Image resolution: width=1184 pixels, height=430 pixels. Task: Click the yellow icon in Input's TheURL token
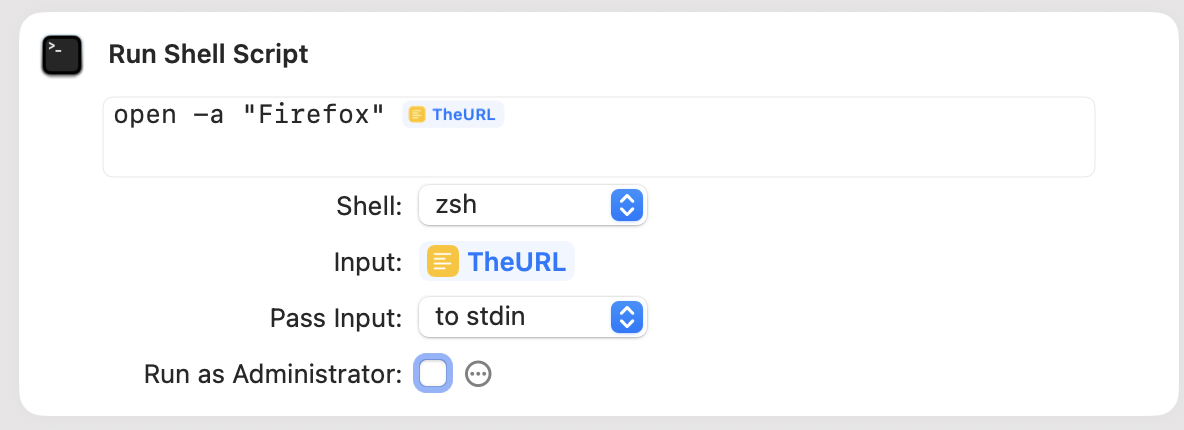[x=442, y=261]
